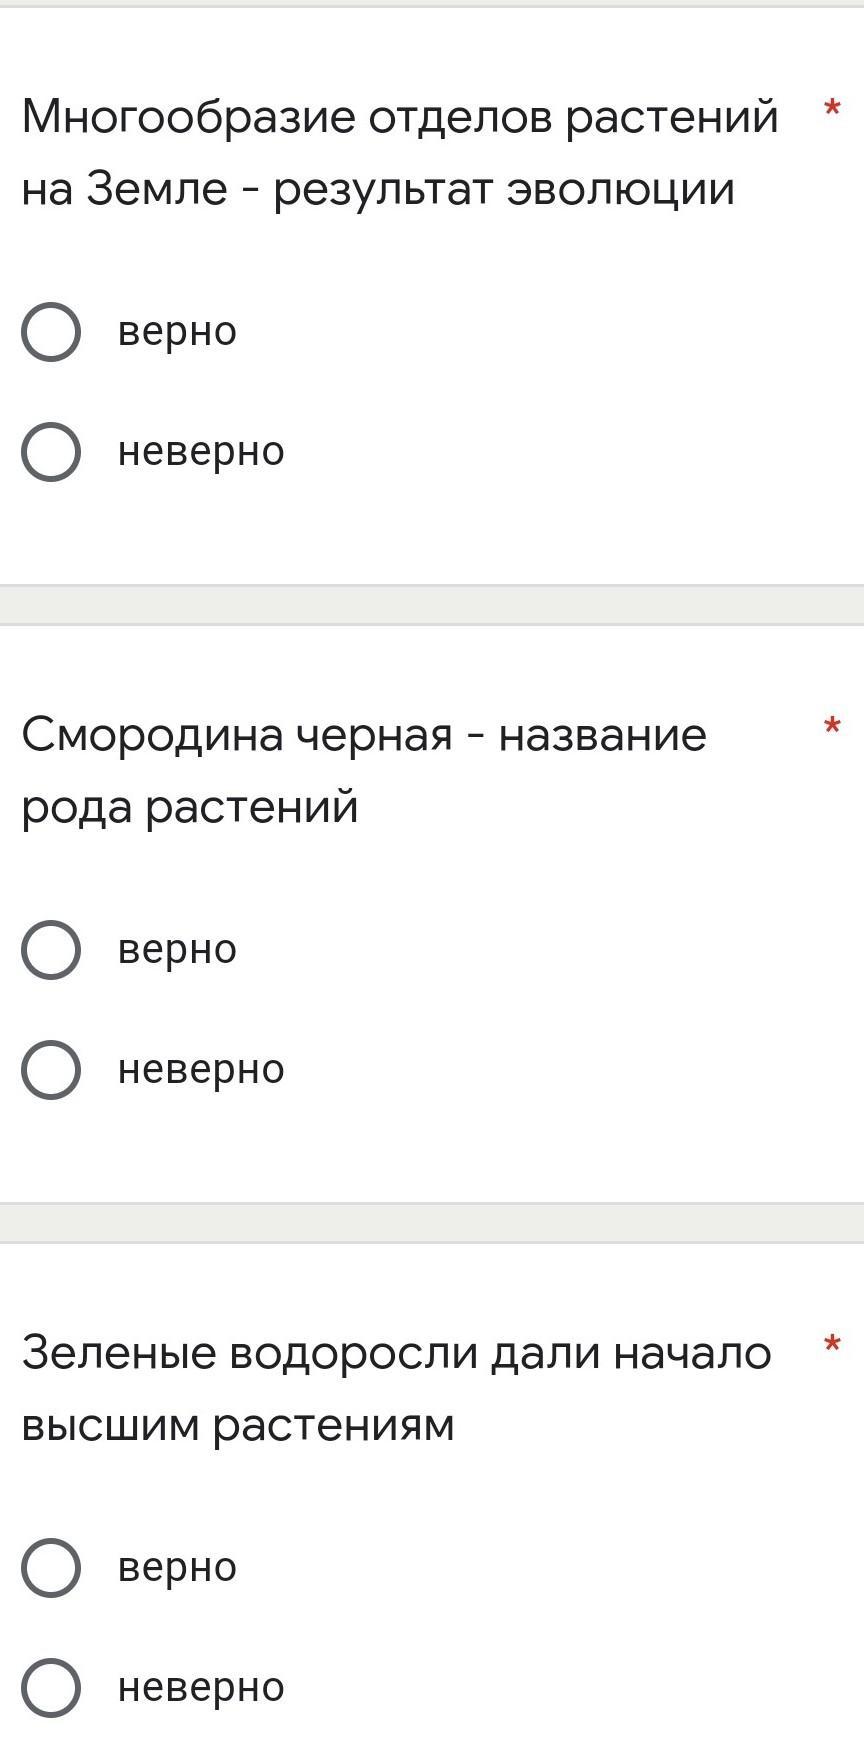Click the 'верно' label under the 'Смородина черная' question
The image size is (864, 1749).
[177, 950]
